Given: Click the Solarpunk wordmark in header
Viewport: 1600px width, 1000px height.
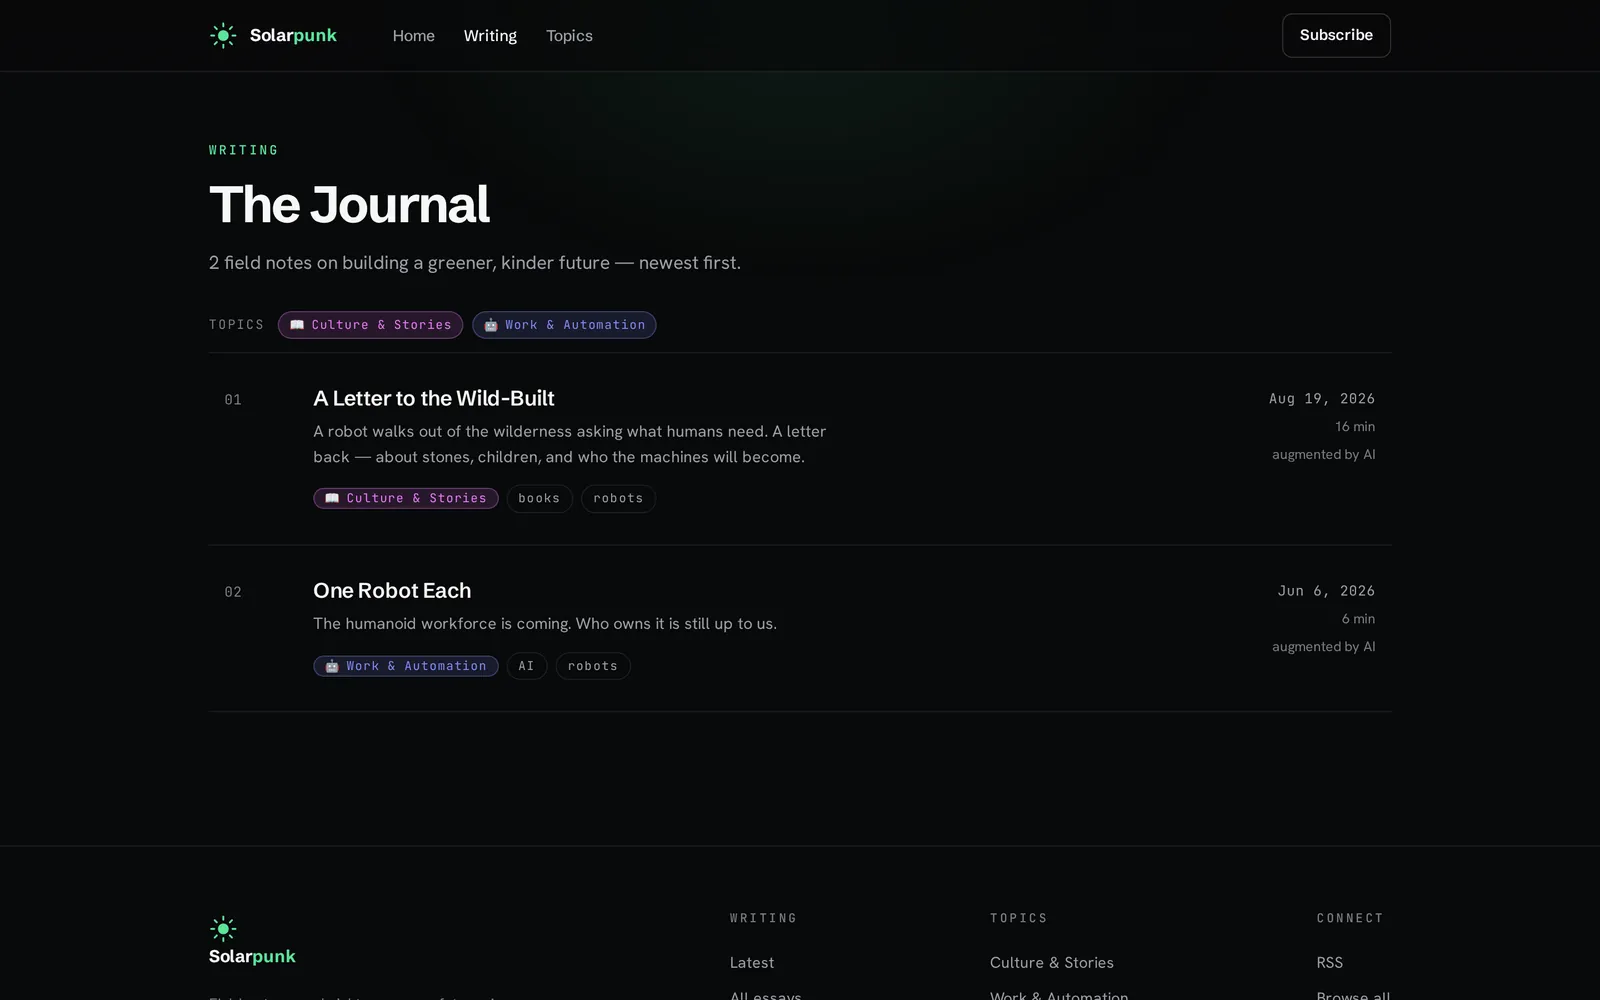Looking at the screenshot, I should tap(293, 36).
